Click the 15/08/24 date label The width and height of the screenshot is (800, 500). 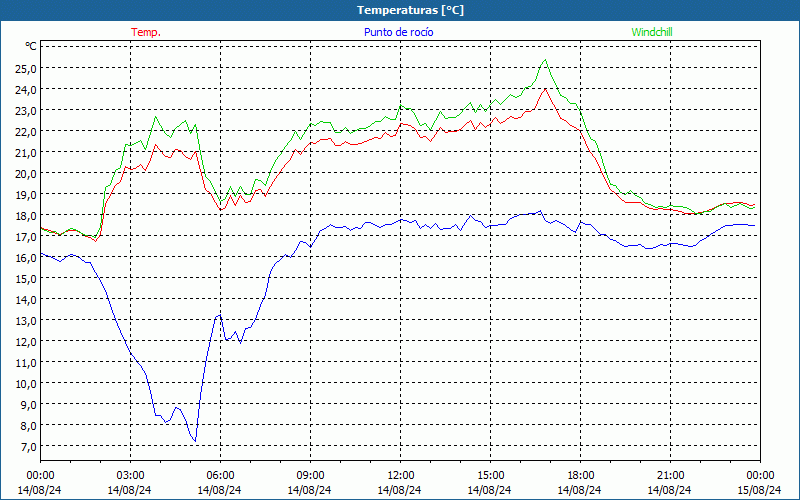coord(759,490)
